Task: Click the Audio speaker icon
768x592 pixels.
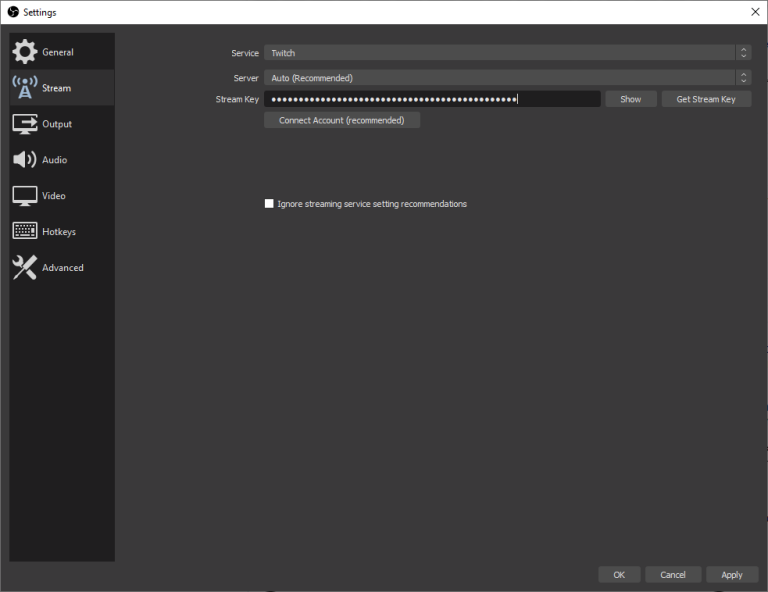Action: [24, 160]
